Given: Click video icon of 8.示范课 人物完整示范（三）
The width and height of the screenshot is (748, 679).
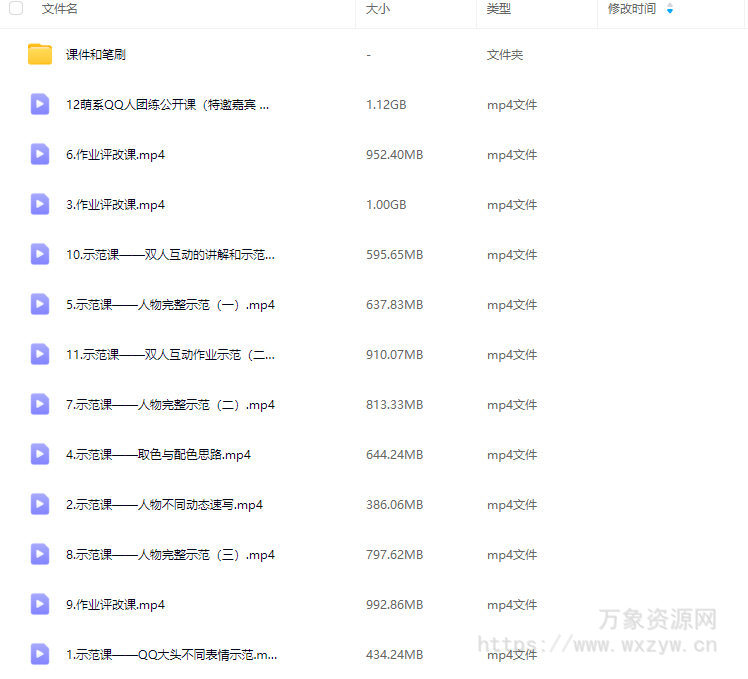Looking at the screenshot, I should pyautogui.click(x=40, y=554).
